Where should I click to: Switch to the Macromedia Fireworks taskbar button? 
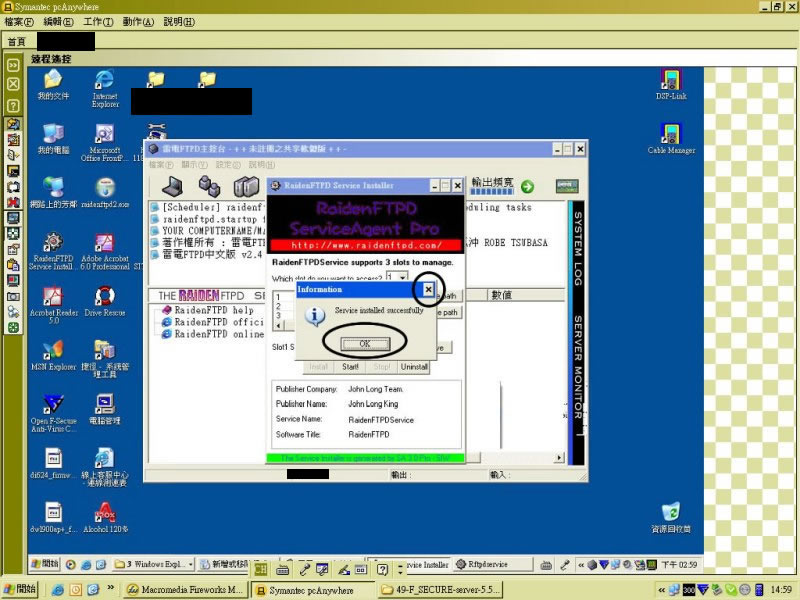coord(186,590)
